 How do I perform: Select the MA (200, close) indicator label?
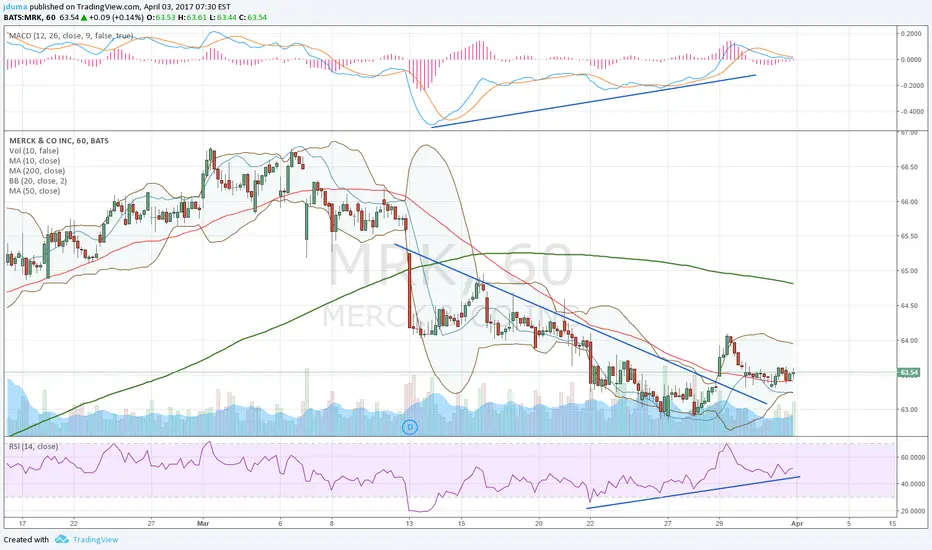[x=37, y=171]
